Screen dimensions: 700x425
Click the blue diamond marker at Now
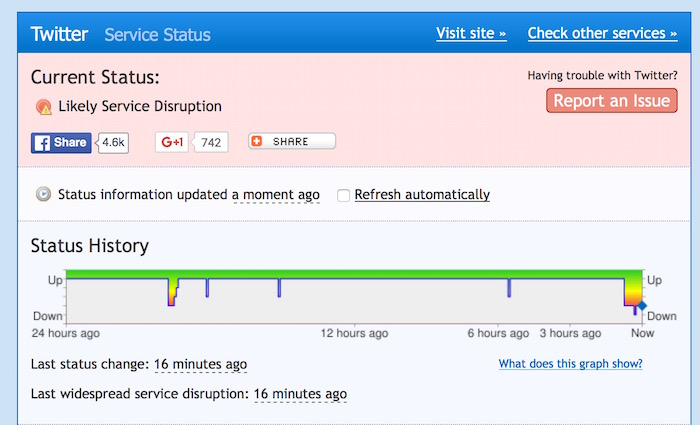[642, 306]
